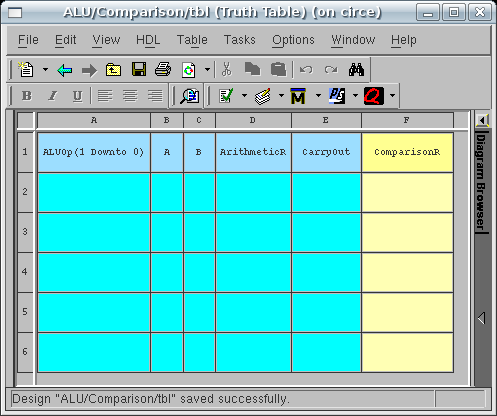Click the ModelSim M icon
This screenshot has height=416, width=497.
(x=298, y=96)
